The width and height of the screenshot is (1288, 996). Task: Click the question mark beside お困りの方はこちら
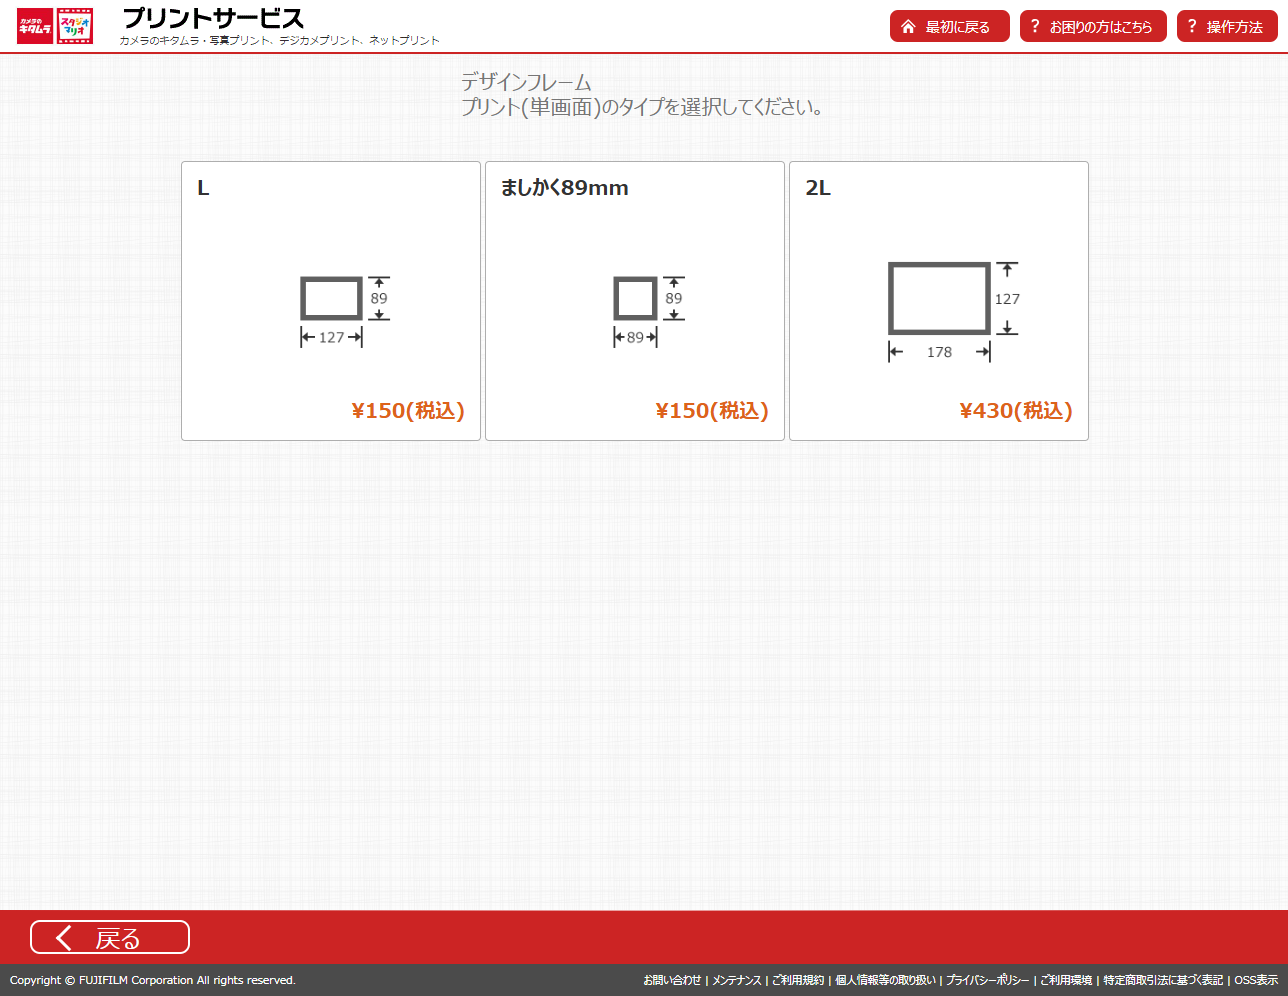tap(1035, 26)
